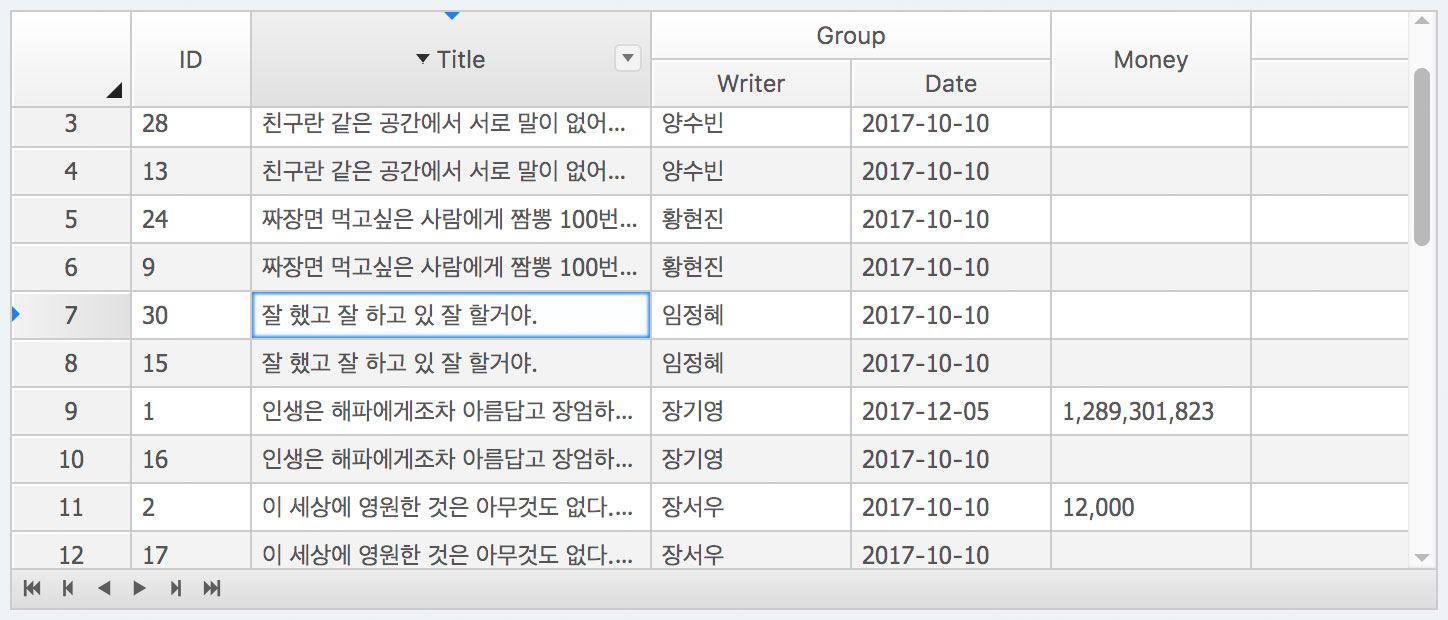This screenshot has width=1448, height=620.
Task: Jump to the last page of records
Action: click(211, 589)
